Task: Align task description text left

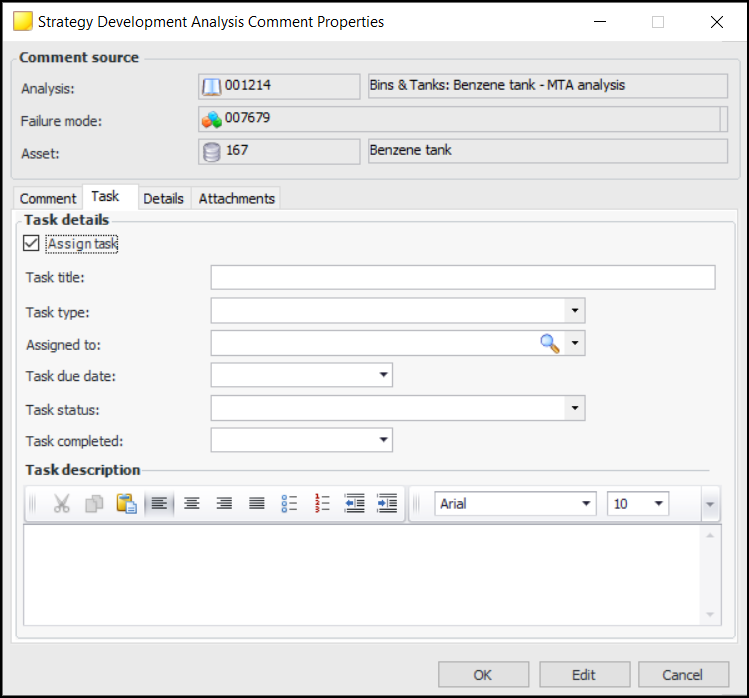Action: tap(159, 504)
